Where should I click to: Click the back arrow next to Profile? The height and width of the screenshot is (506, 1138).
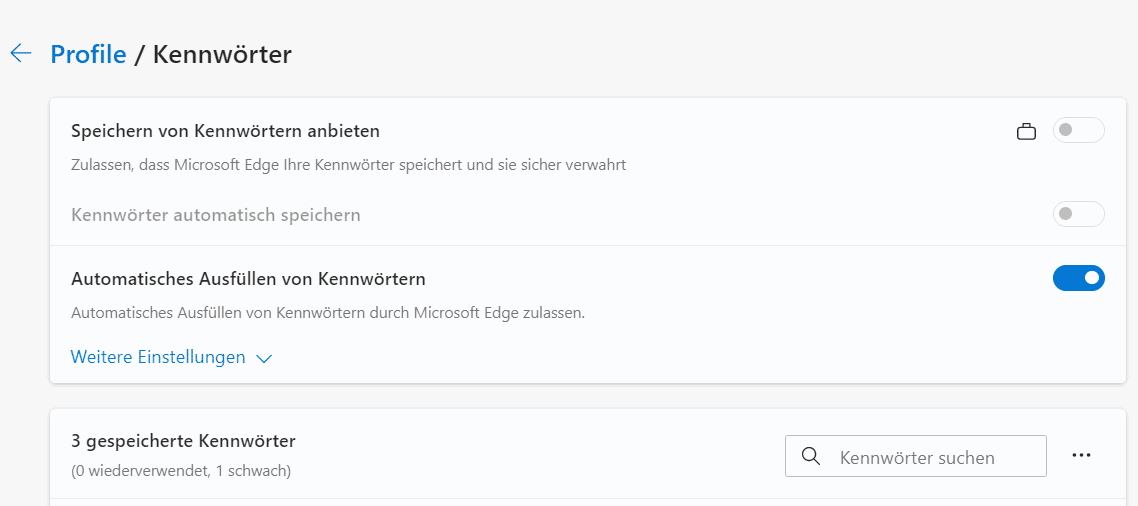[x=21, y=53]
